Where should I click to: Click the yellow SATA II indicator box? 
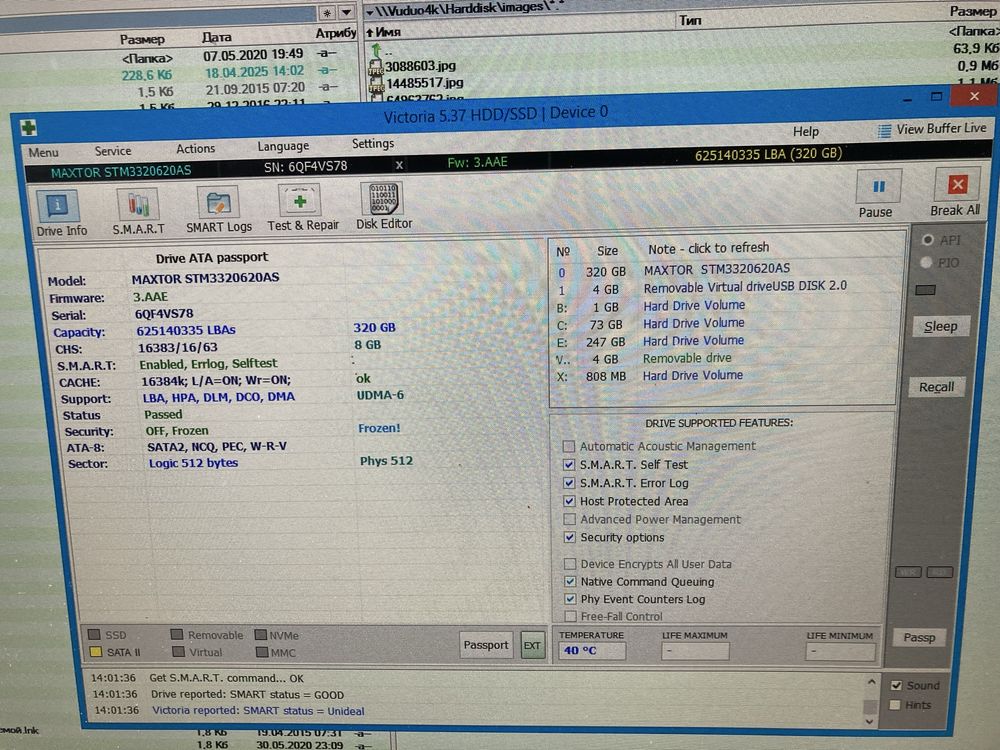96,652
